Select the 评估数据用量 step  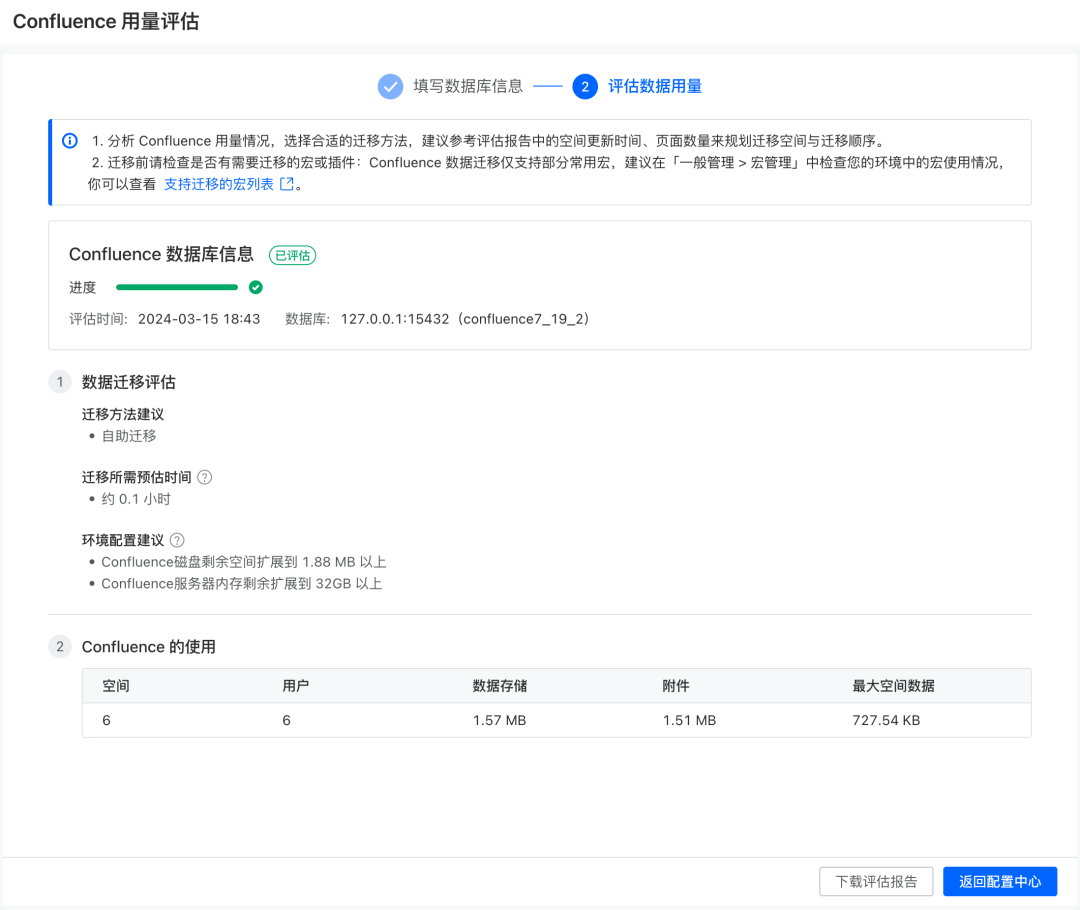(x=655, y=86)
